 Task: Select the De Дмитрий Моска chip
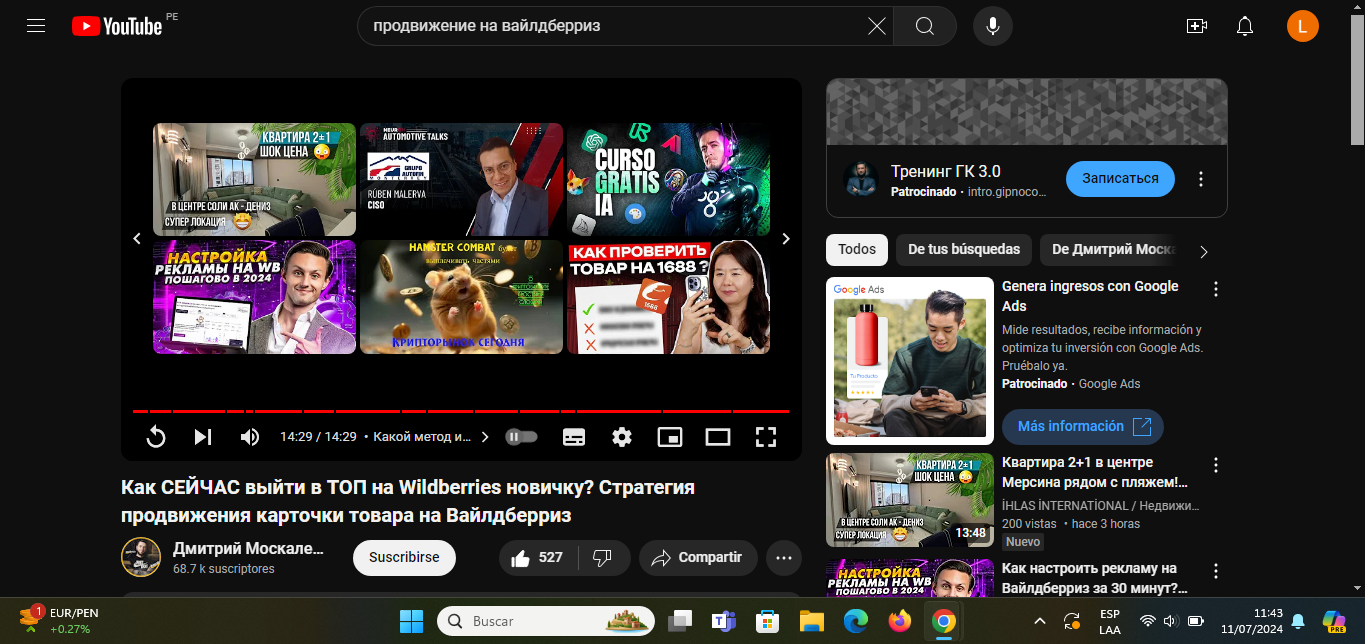pyautogui.click(x=1110, y=249)
